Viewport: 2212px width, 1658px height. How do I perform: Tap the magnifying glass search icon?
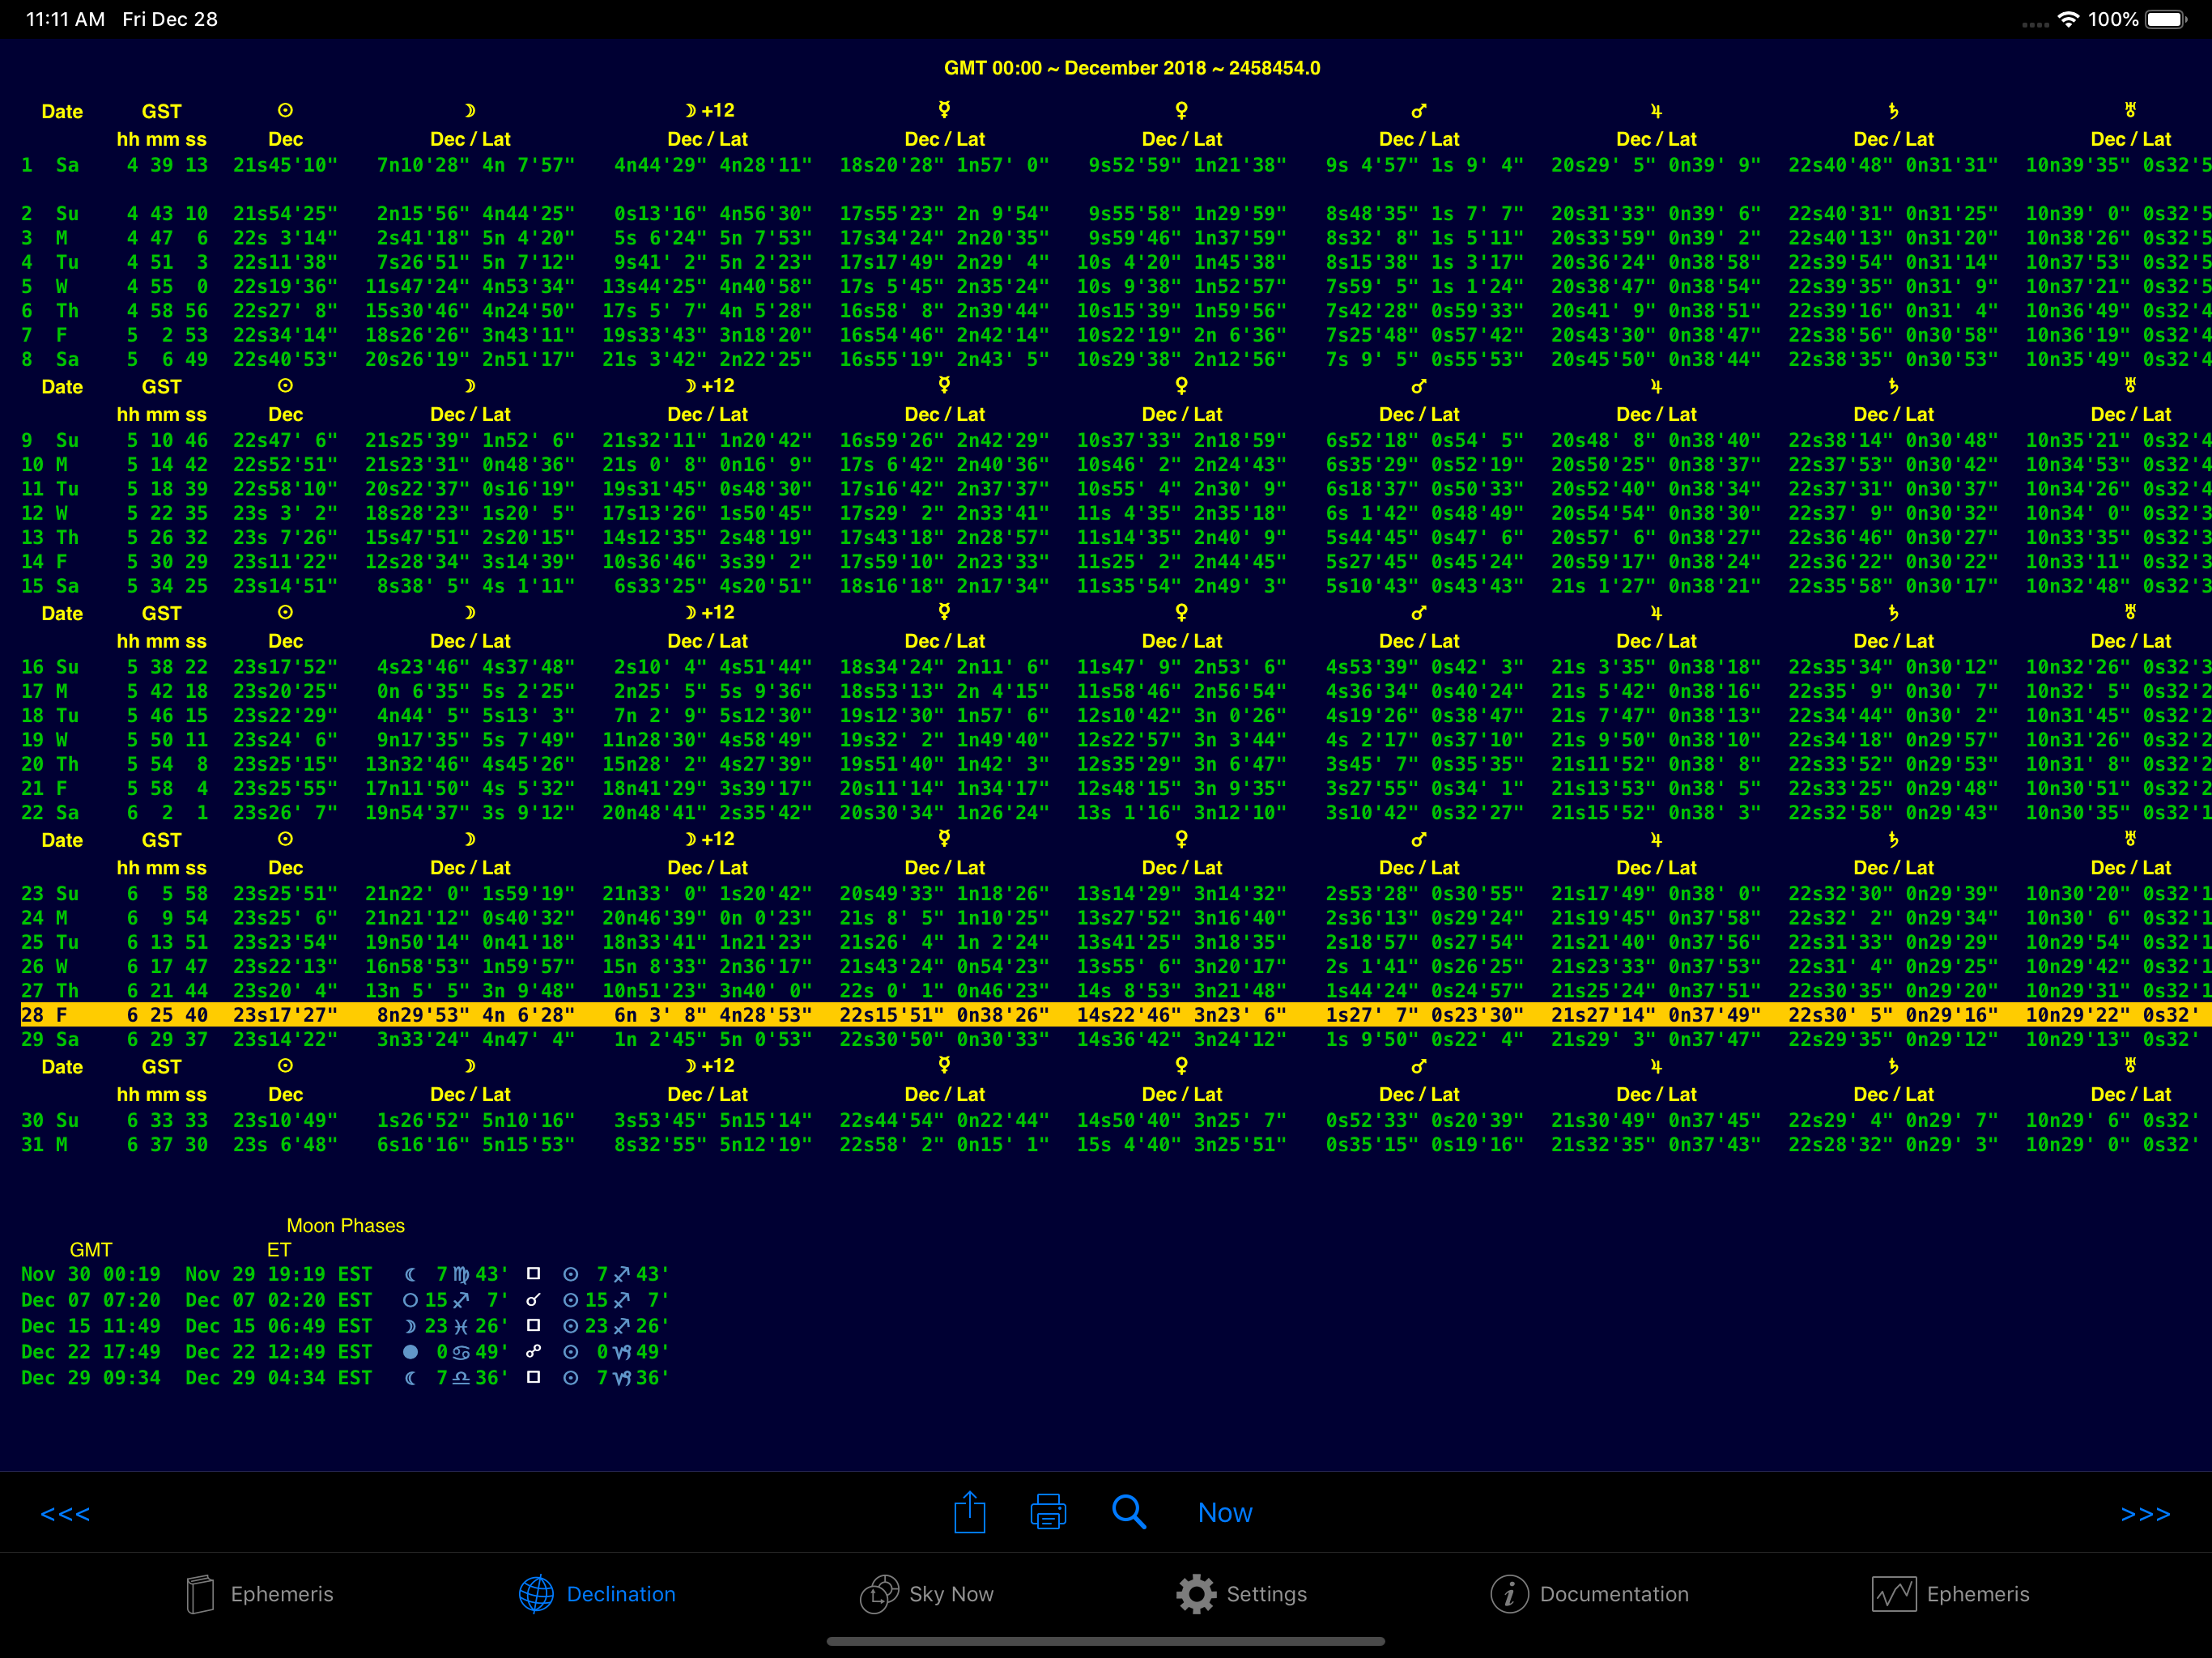pos(1129,1512)
